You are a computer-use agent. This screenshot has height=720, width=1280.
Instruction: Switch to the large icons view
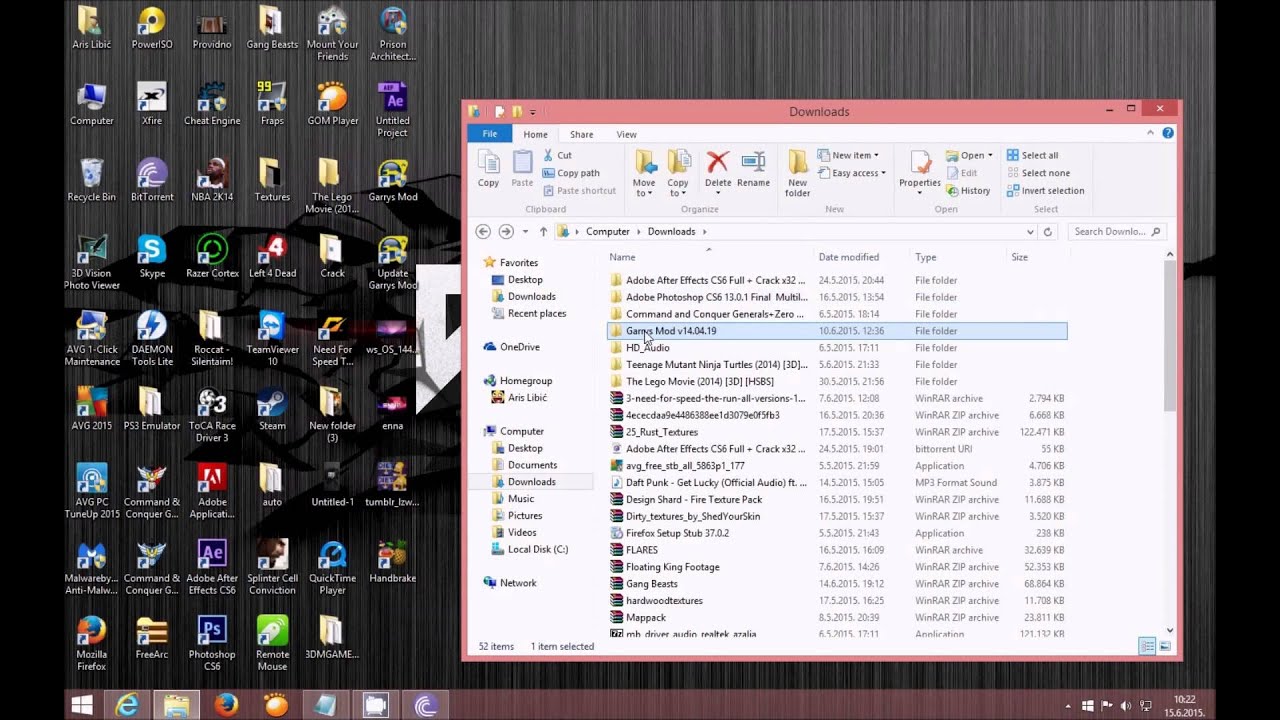(x=1165, y=647)
